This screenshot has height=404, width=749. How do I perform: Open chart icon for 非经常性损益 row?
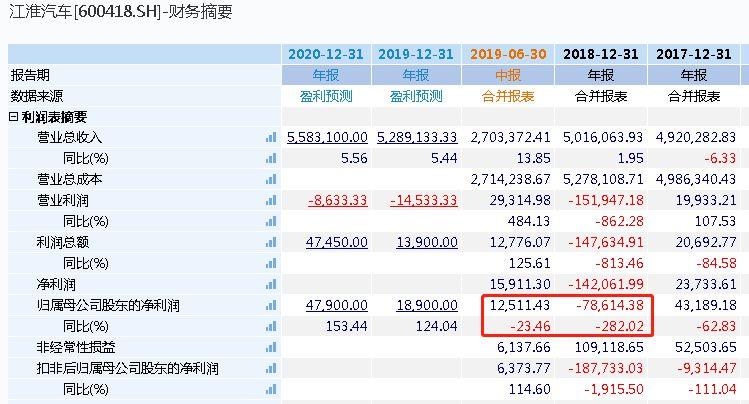click(271, 348)
